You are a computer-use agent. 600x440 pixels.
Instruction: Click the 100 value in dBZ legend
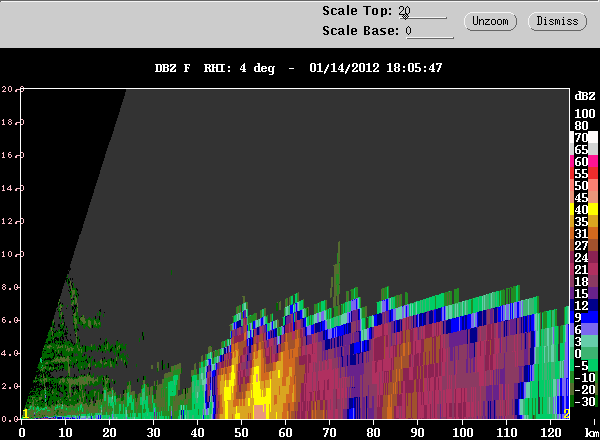(x=585, y=114)
